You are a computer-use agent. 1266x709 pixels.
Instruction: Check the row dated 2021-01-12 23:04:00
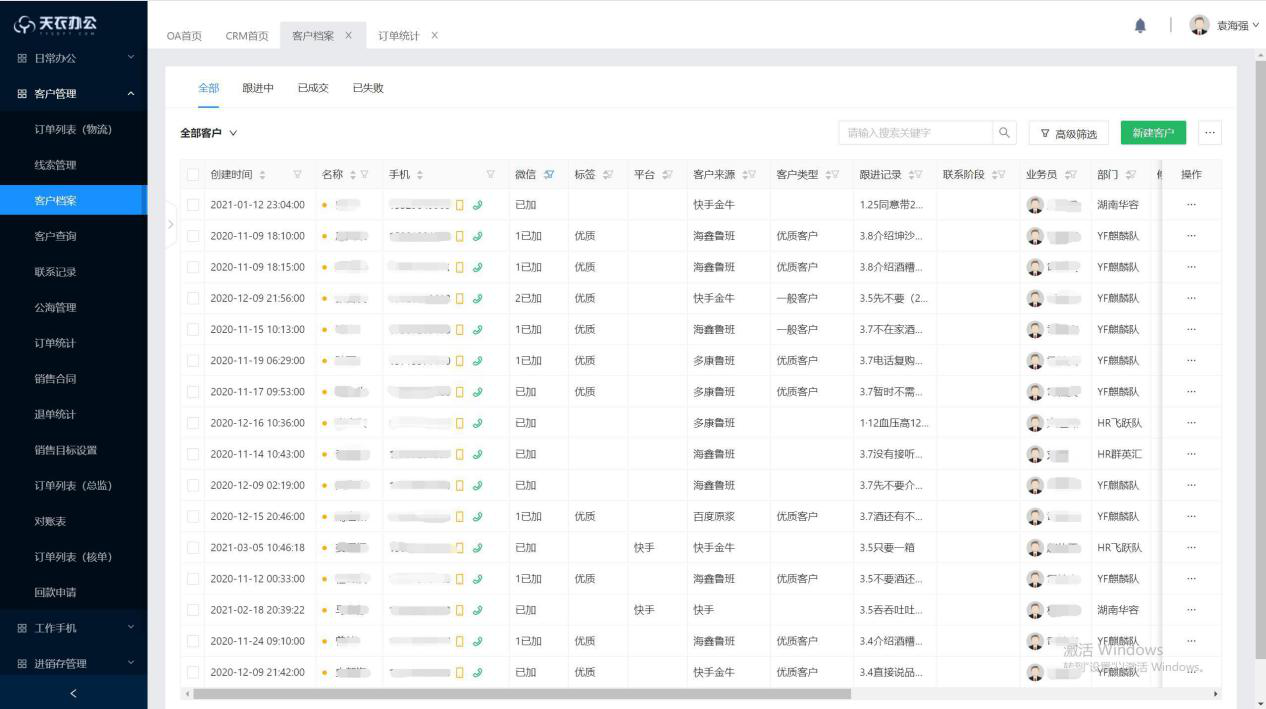click(192, 205)
